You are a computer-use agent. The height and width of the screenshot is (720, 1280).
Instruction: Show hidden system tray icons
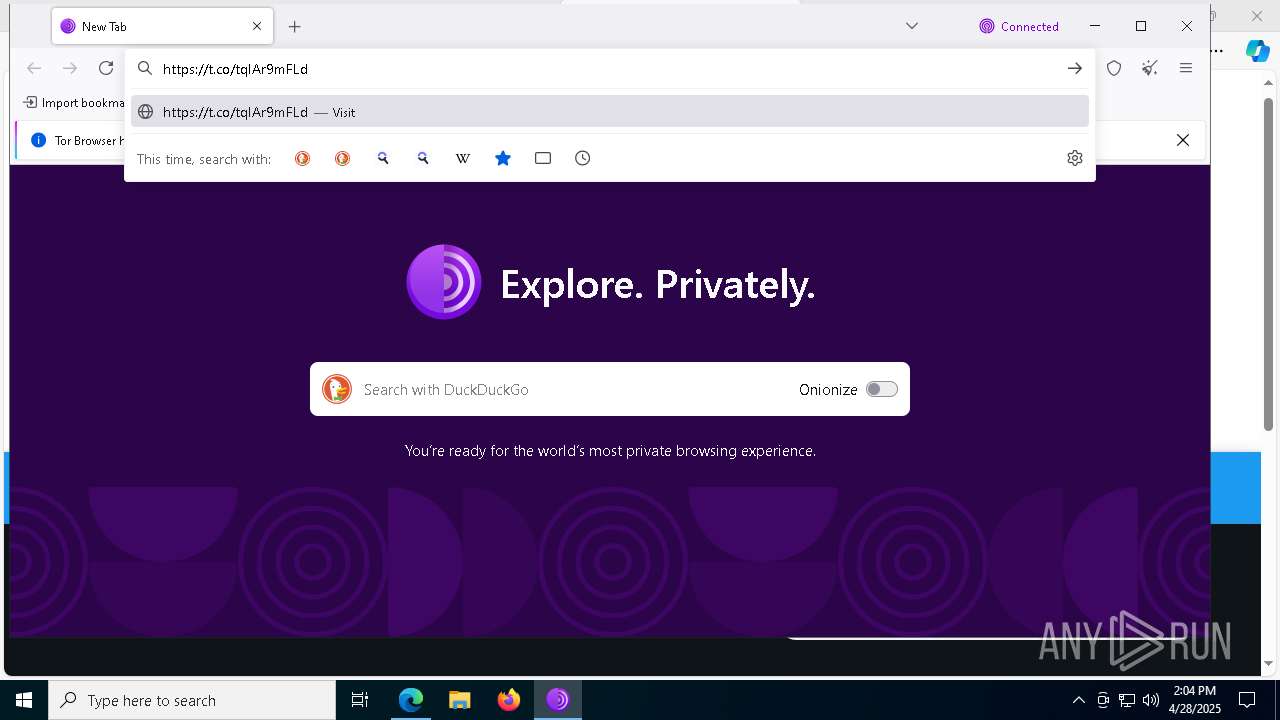(1078, 700)
